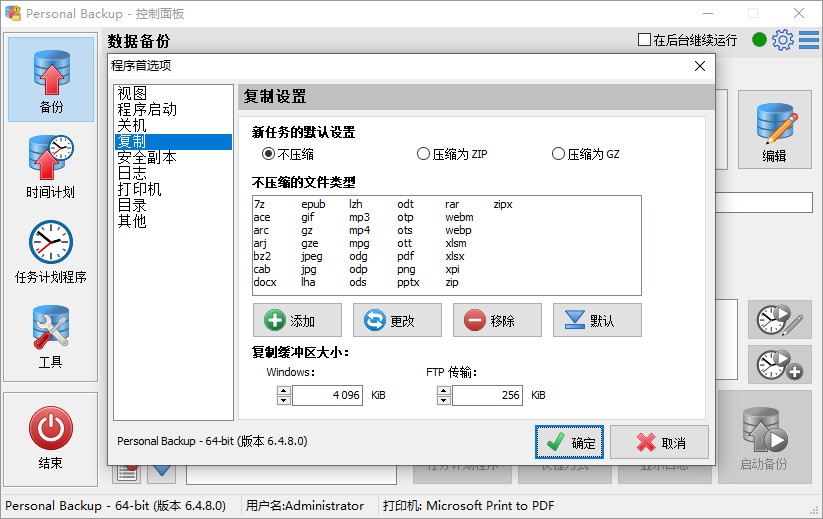Select file type webm in list
Viewport: 823px width, 519px height.
(x=459, y=217)
